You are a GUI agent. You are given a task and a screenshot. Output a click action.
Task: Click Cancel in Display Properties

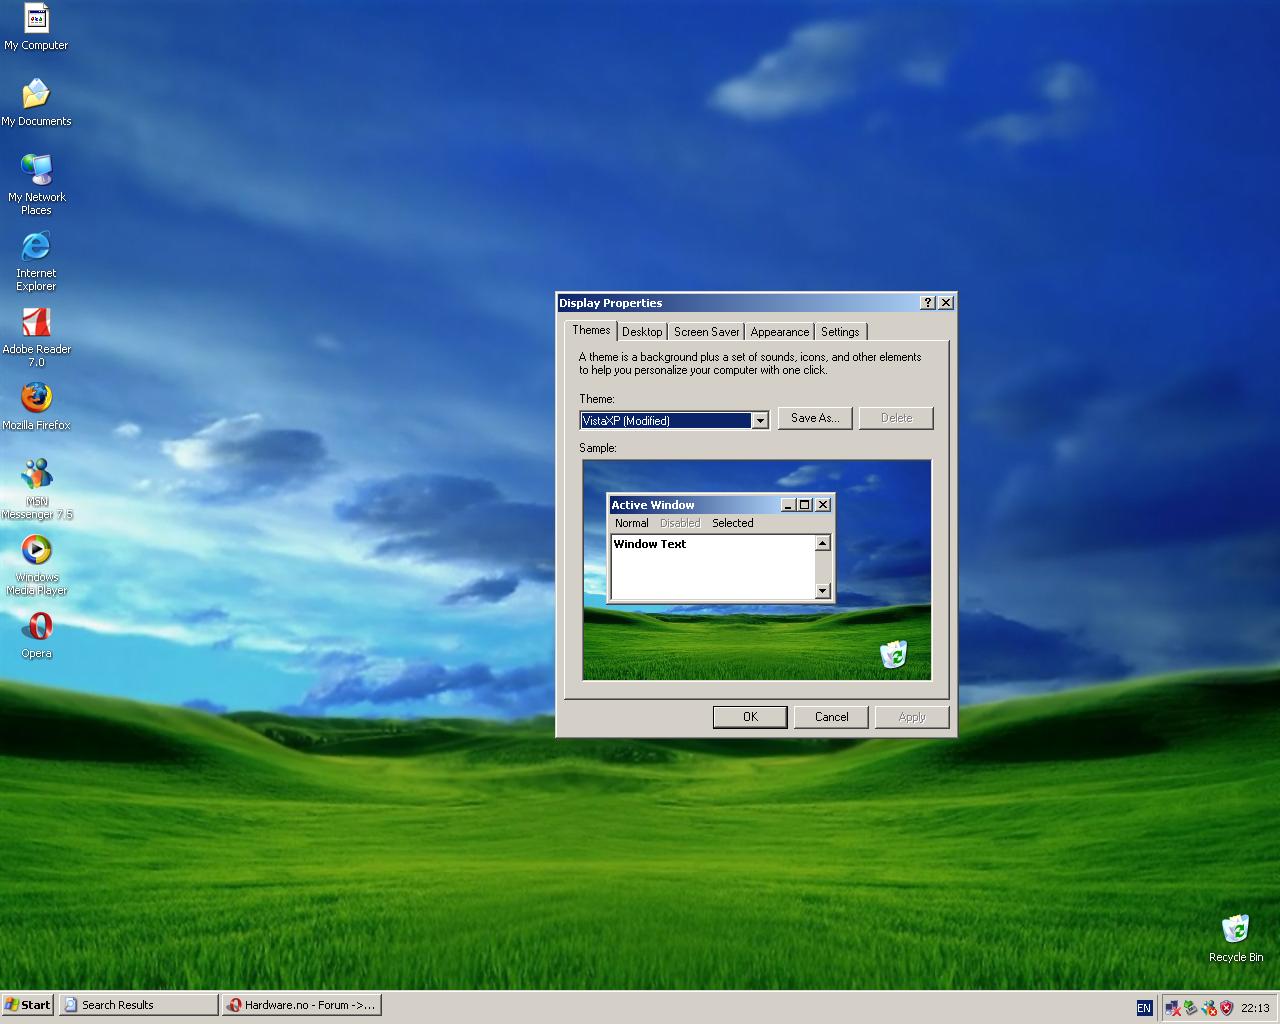831,717
